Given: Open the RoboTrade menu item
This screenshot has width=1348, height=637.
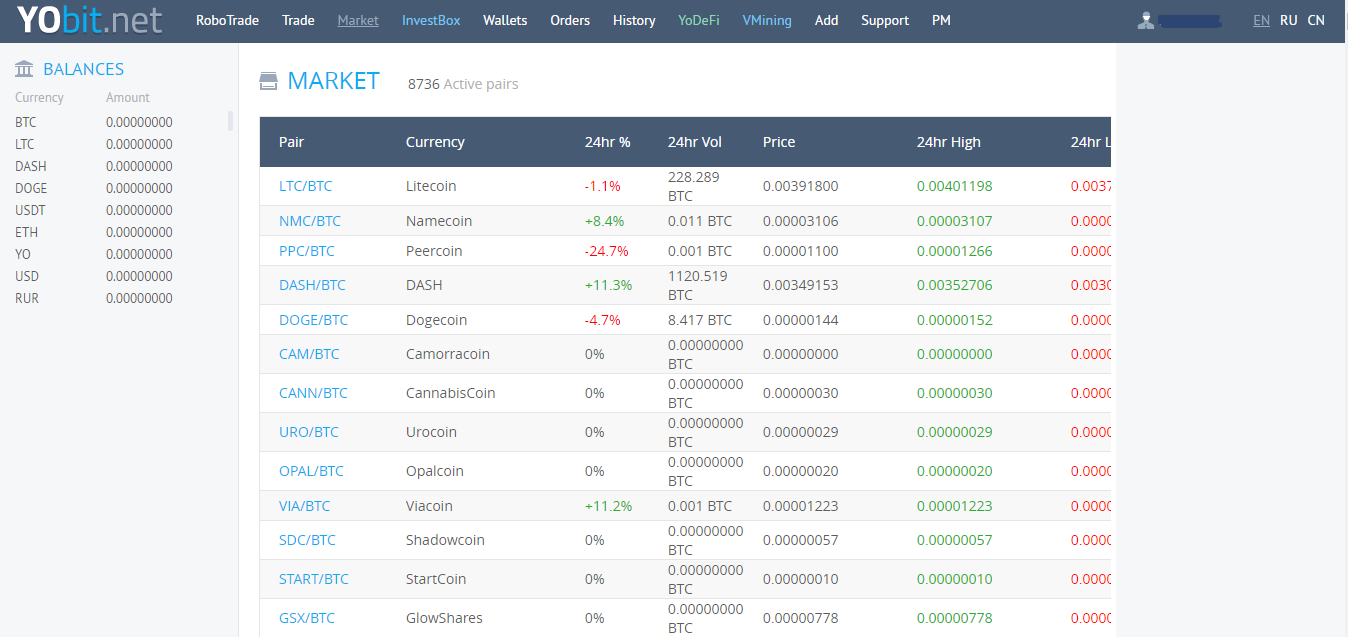Looking at the screenshot, I should 227,20.
